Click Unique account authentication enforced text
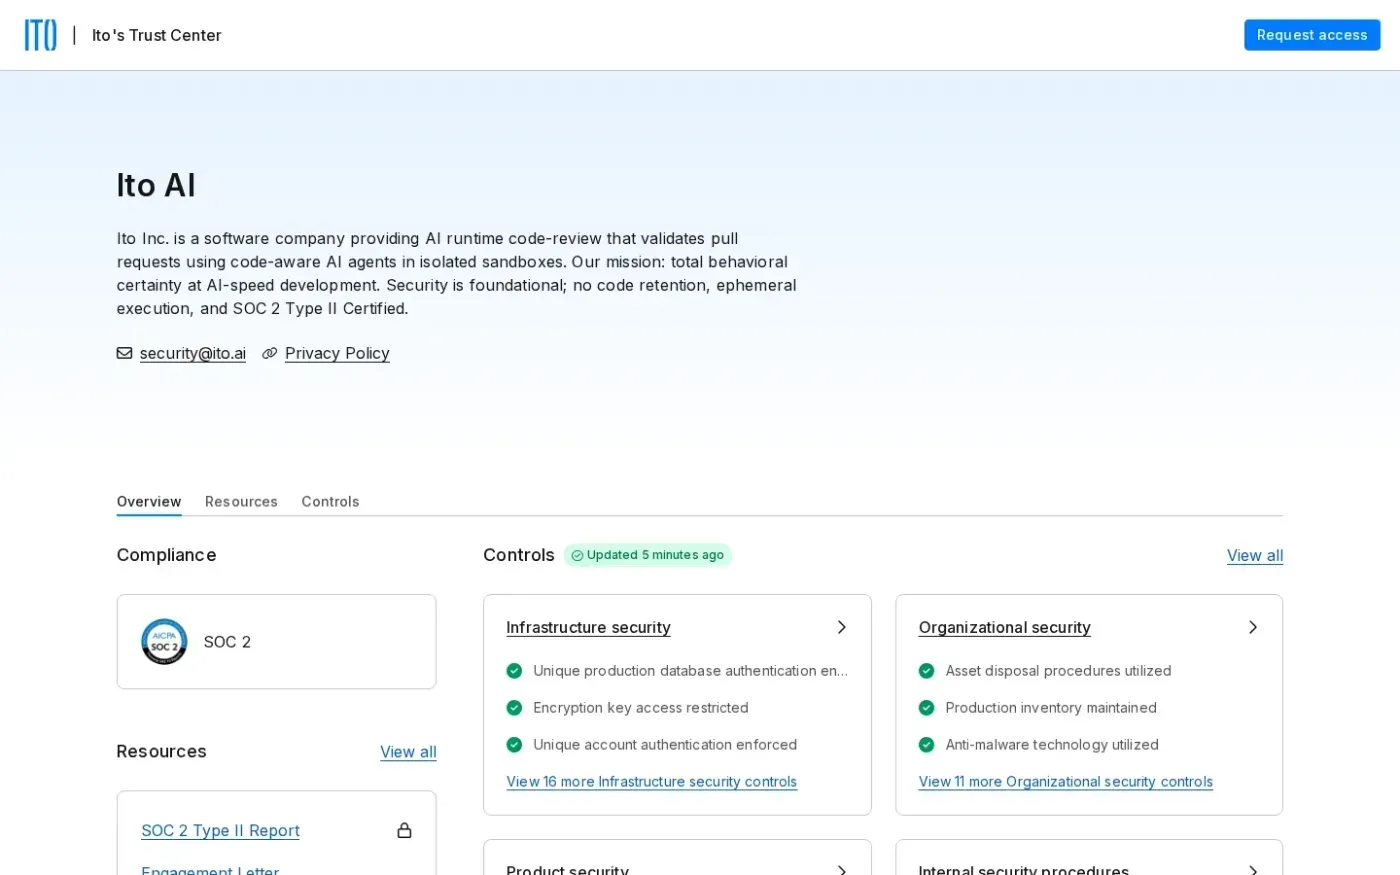Screen dimensions: 1400x875 click(665, 745)
